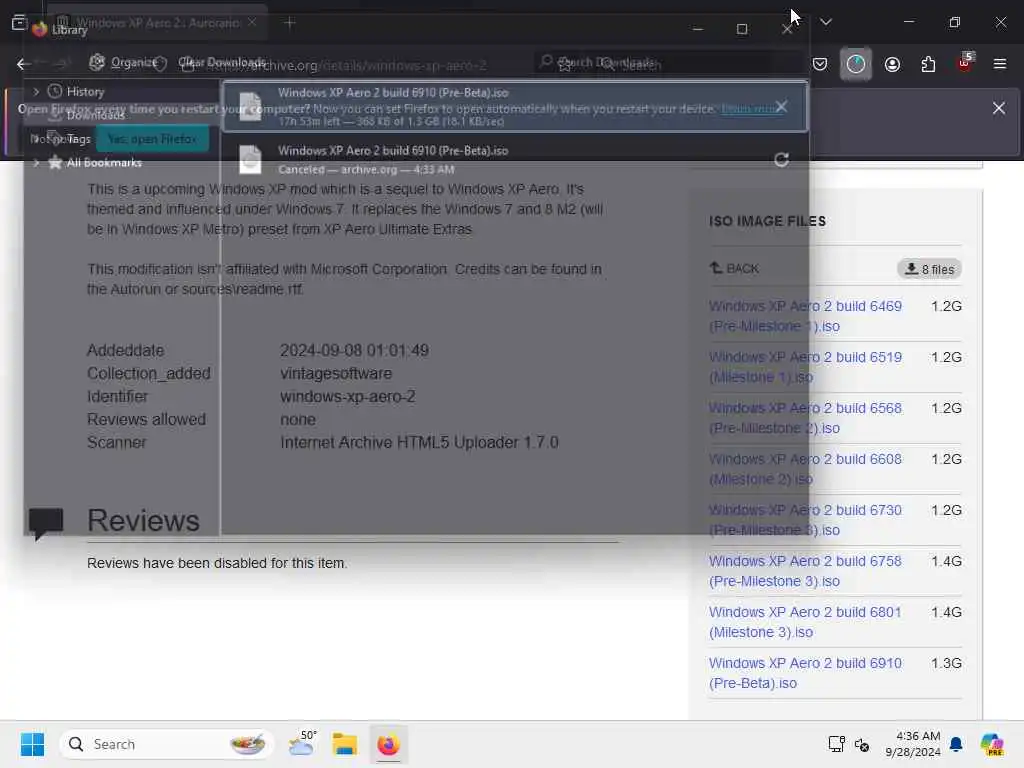
Task: Maximize the Library window
Action: coord(742,29)
